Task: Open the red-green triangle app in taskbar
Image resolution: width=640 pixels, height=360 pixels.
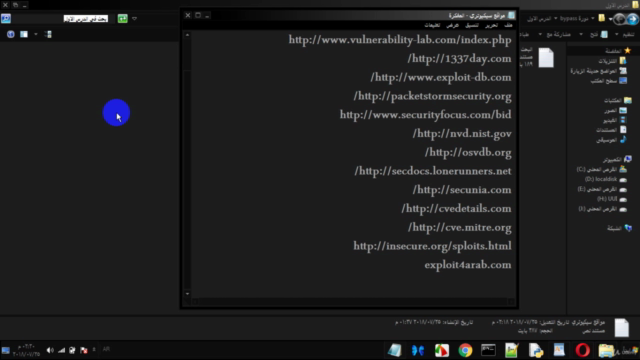Action: [442, 350]
